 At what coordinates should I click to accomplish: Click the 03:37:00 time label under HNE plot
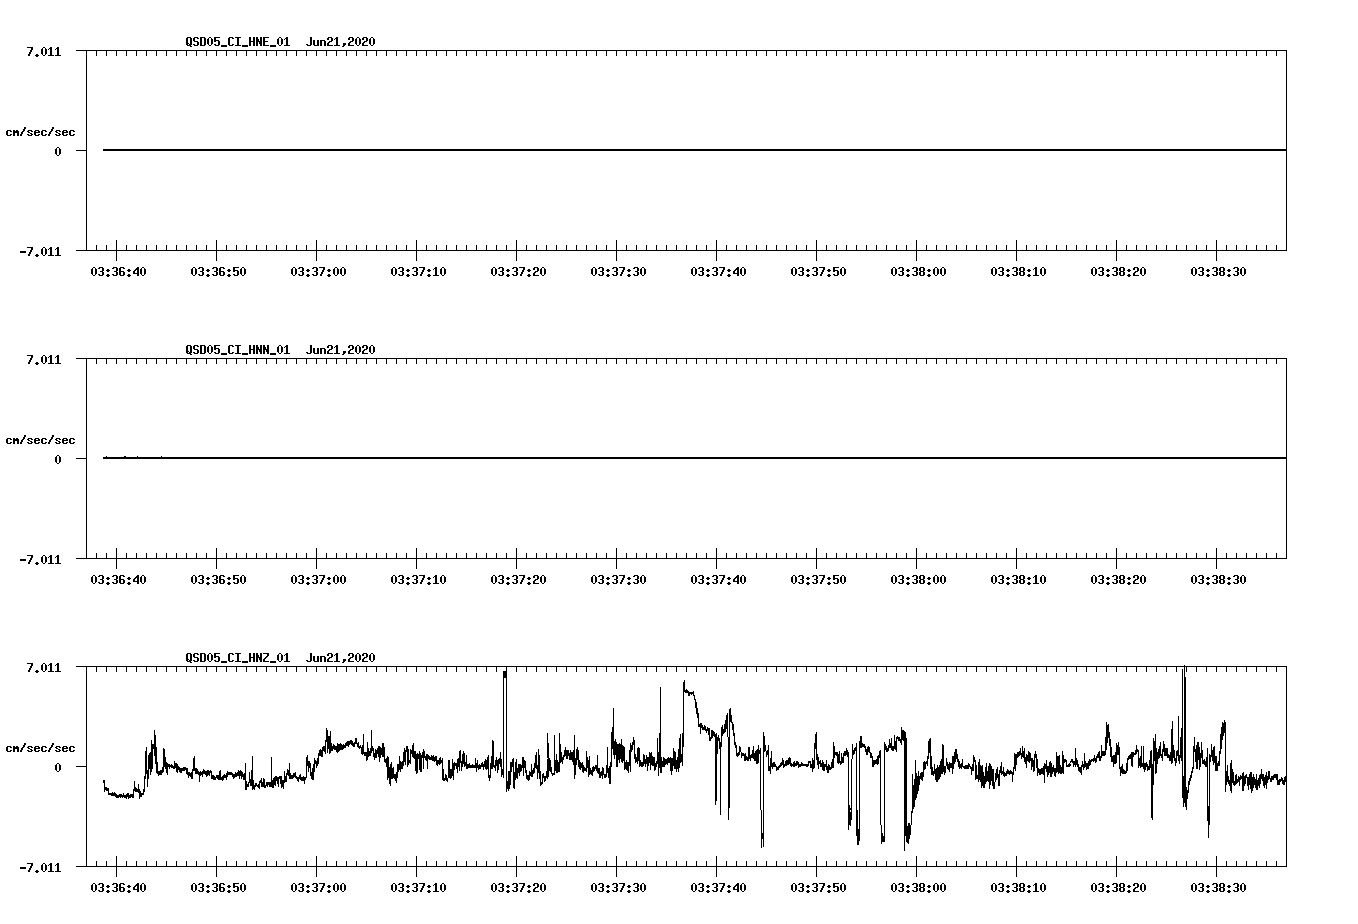[318, 271]
